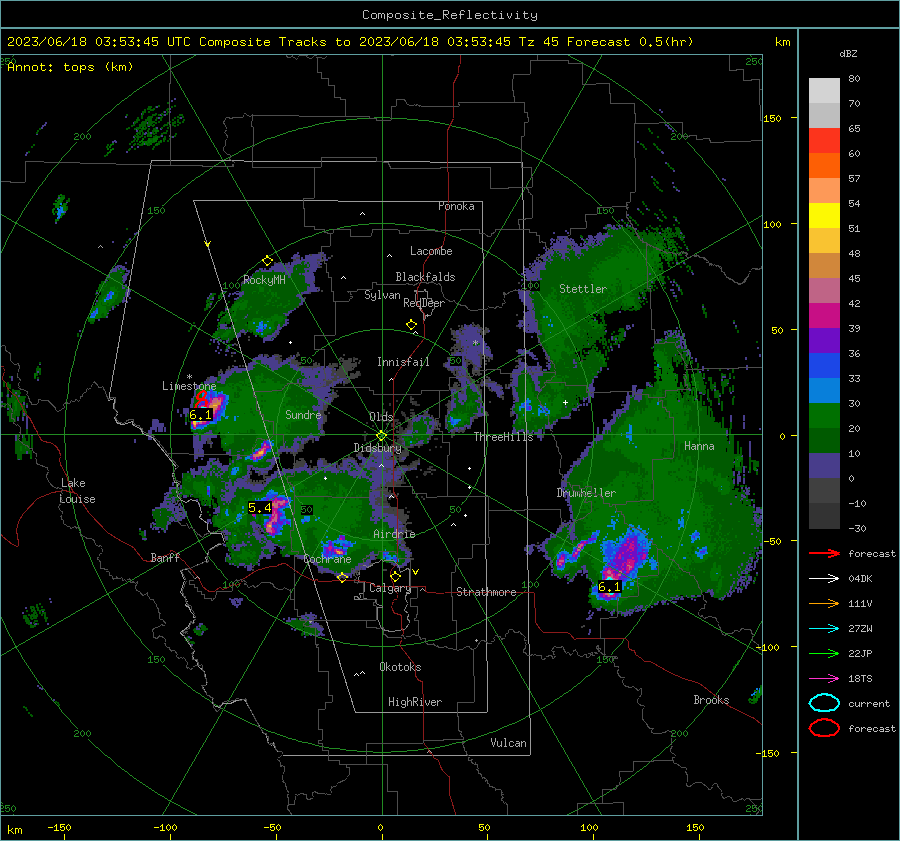Click the UTC timestamp header line
The height and width of the screenshot is (841, 900).
[350, 42]
